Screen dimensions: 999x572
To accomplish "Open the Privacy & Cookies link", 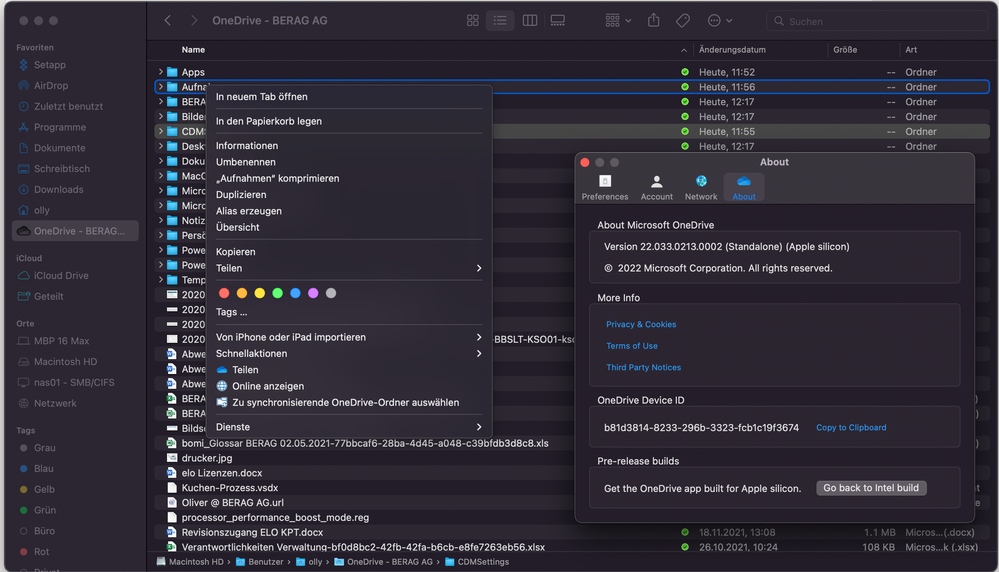I will 641,324.
